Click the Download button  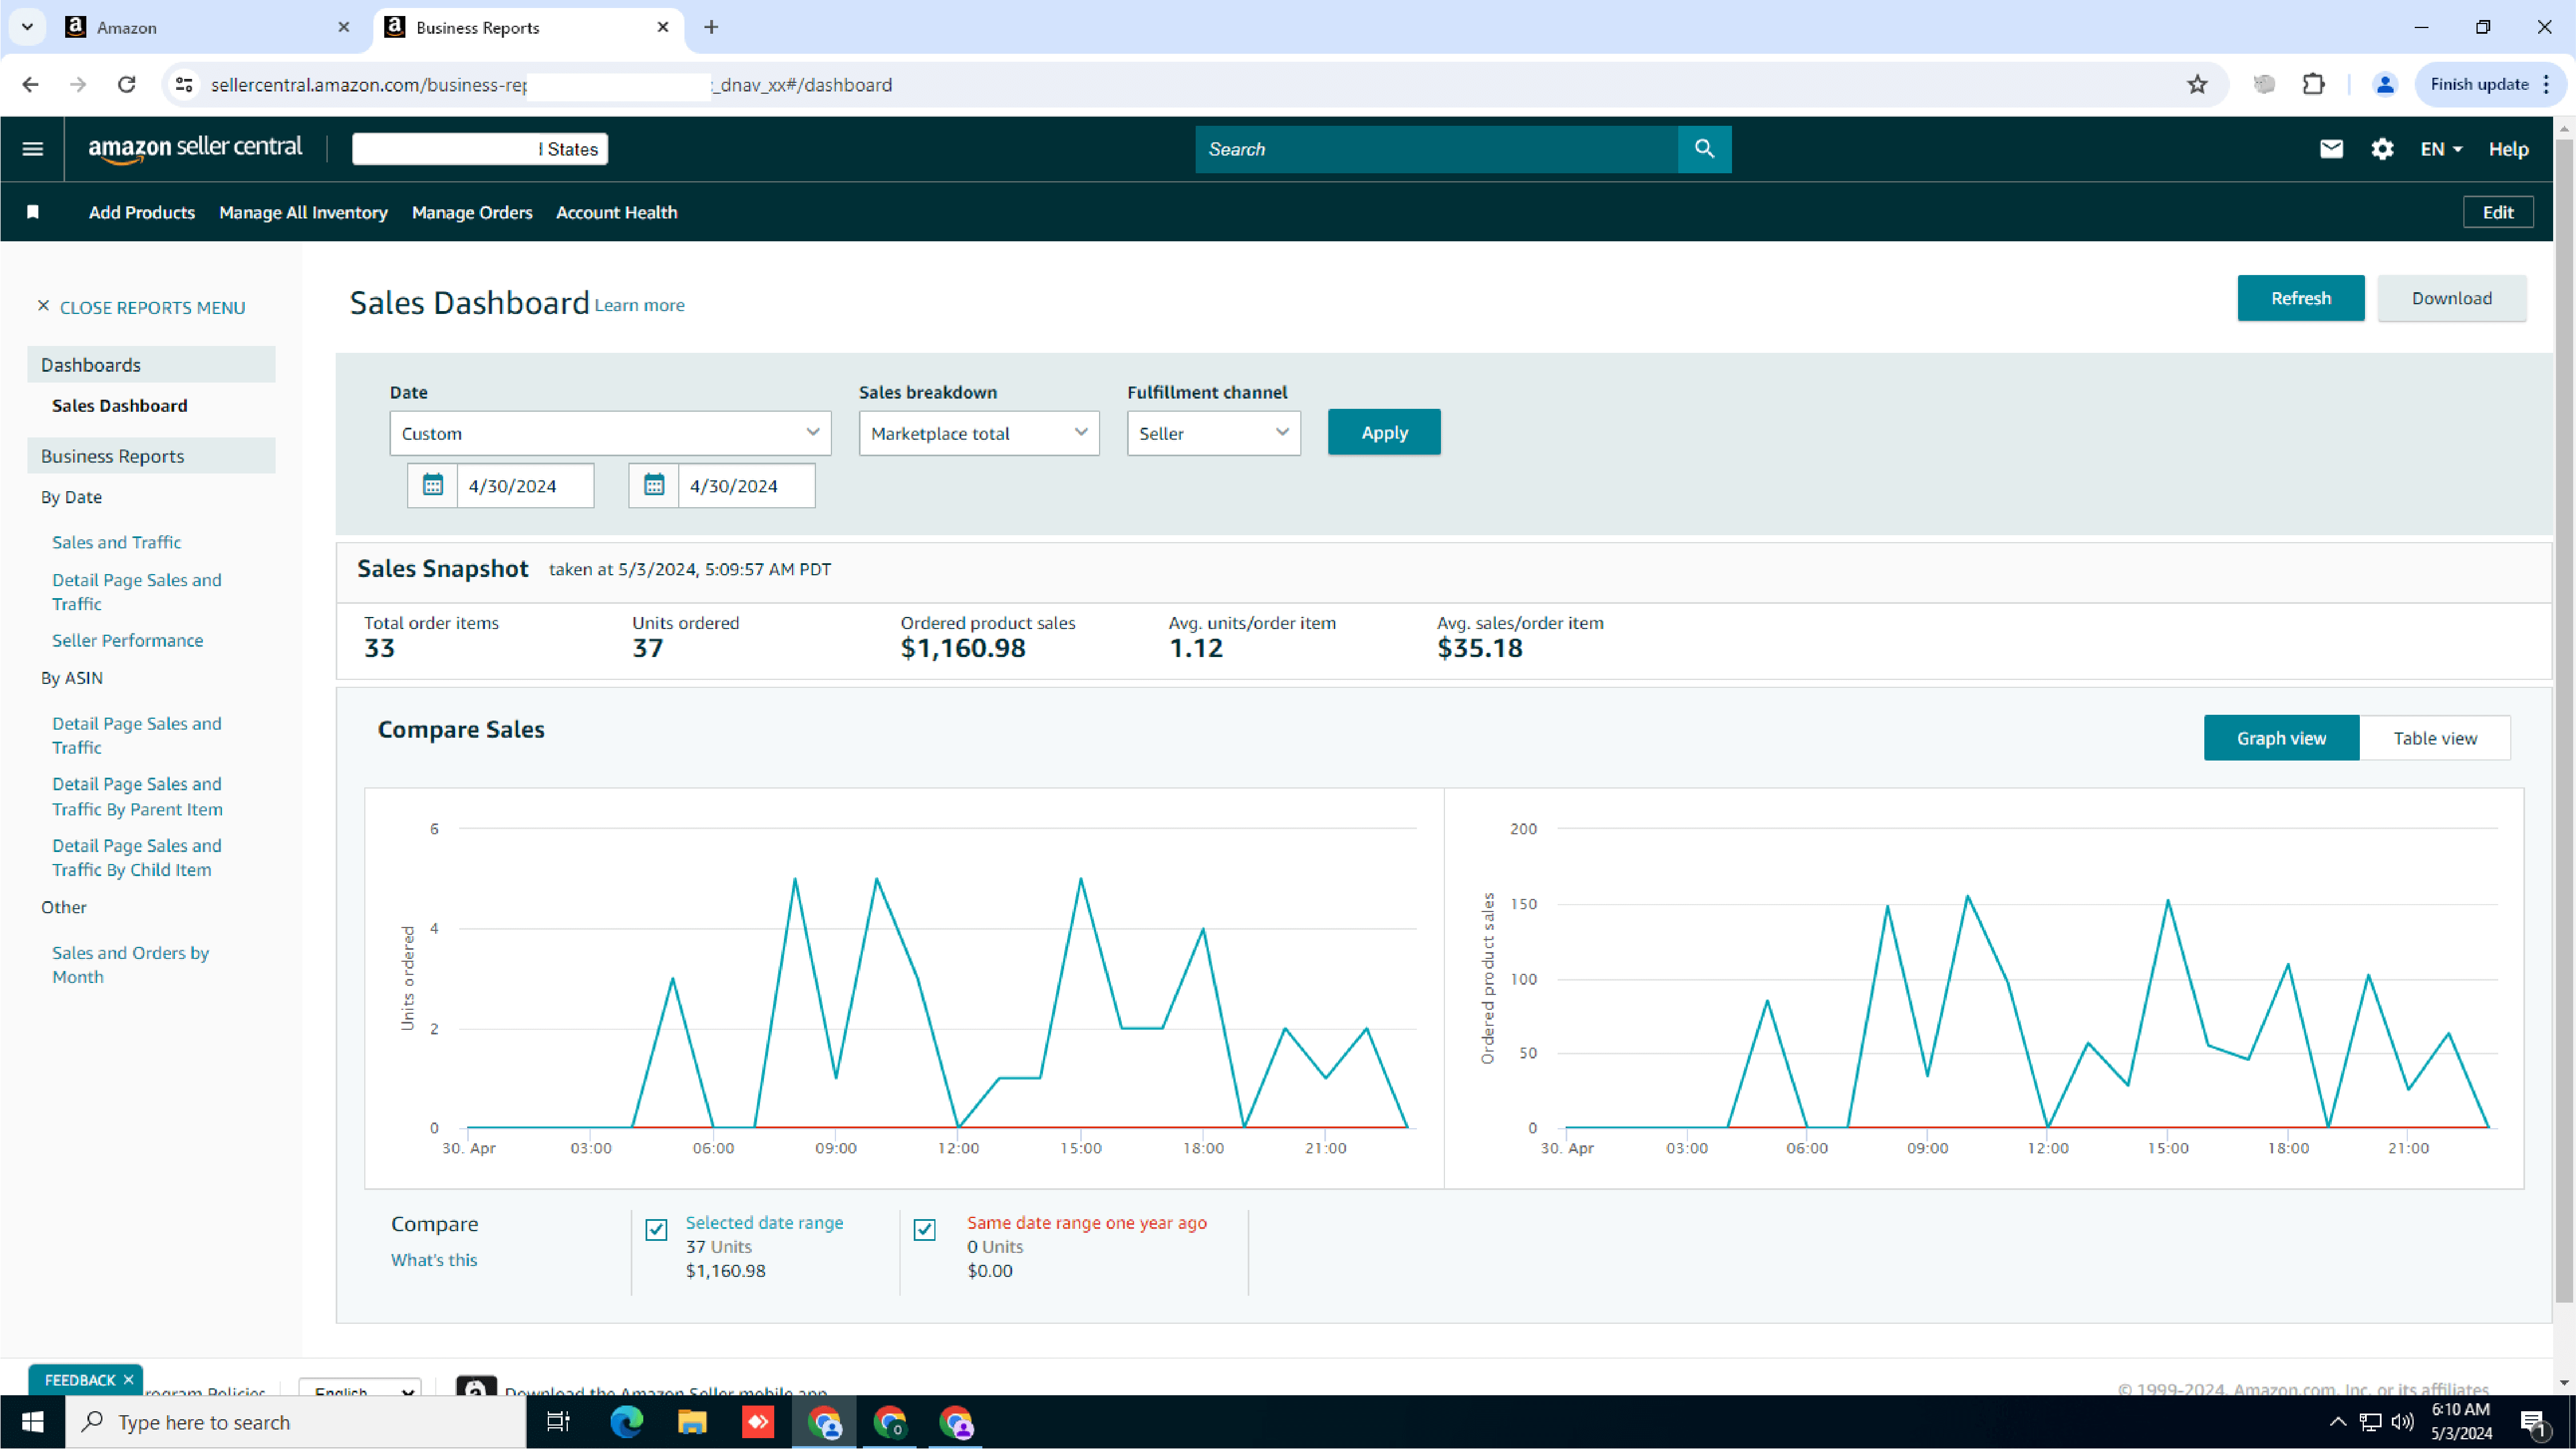(x=2451, y=298)
